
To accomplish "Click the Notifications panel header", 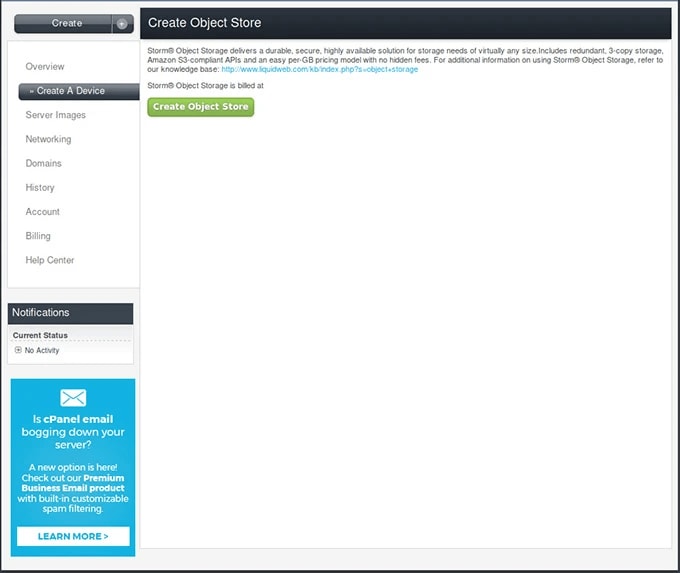I will coord(70,313).
